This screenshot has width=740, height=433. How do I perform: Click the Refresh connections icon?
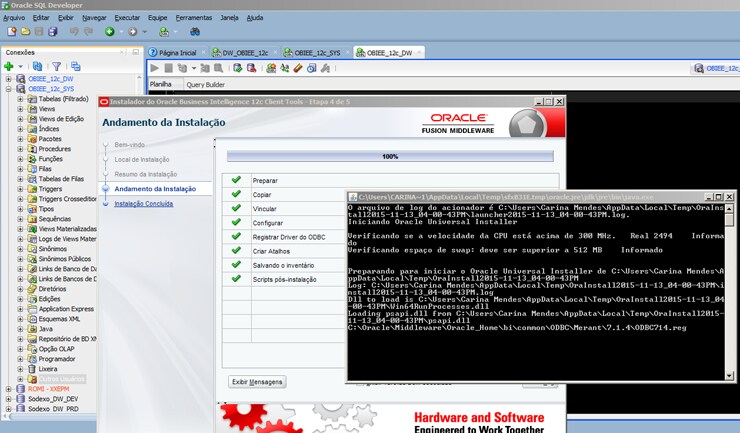click(37, 67)
